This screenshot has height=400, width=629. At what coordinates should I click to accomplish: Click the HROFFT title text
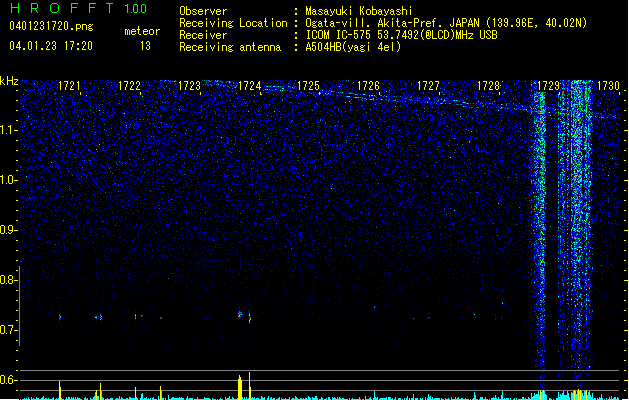(62, 8)
